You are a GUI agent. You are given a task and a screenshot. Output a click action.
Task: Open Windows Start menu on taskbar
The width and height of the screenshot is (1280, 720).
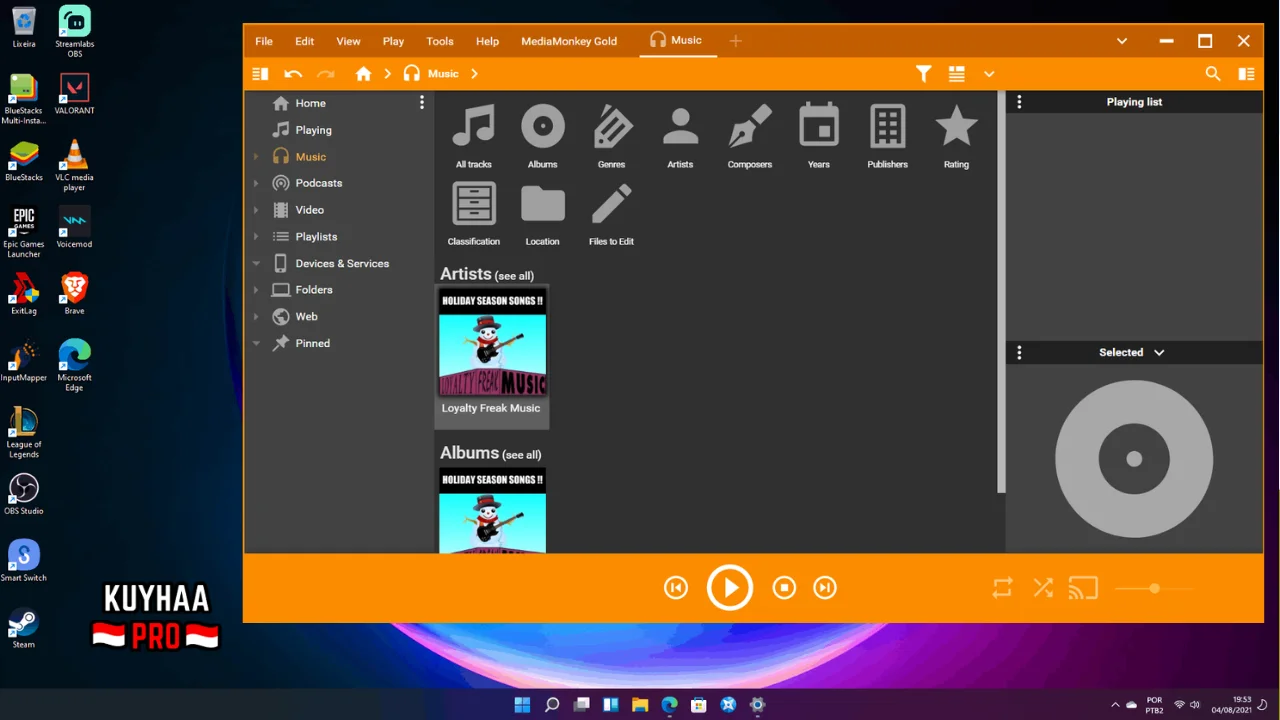pos(522,704)
